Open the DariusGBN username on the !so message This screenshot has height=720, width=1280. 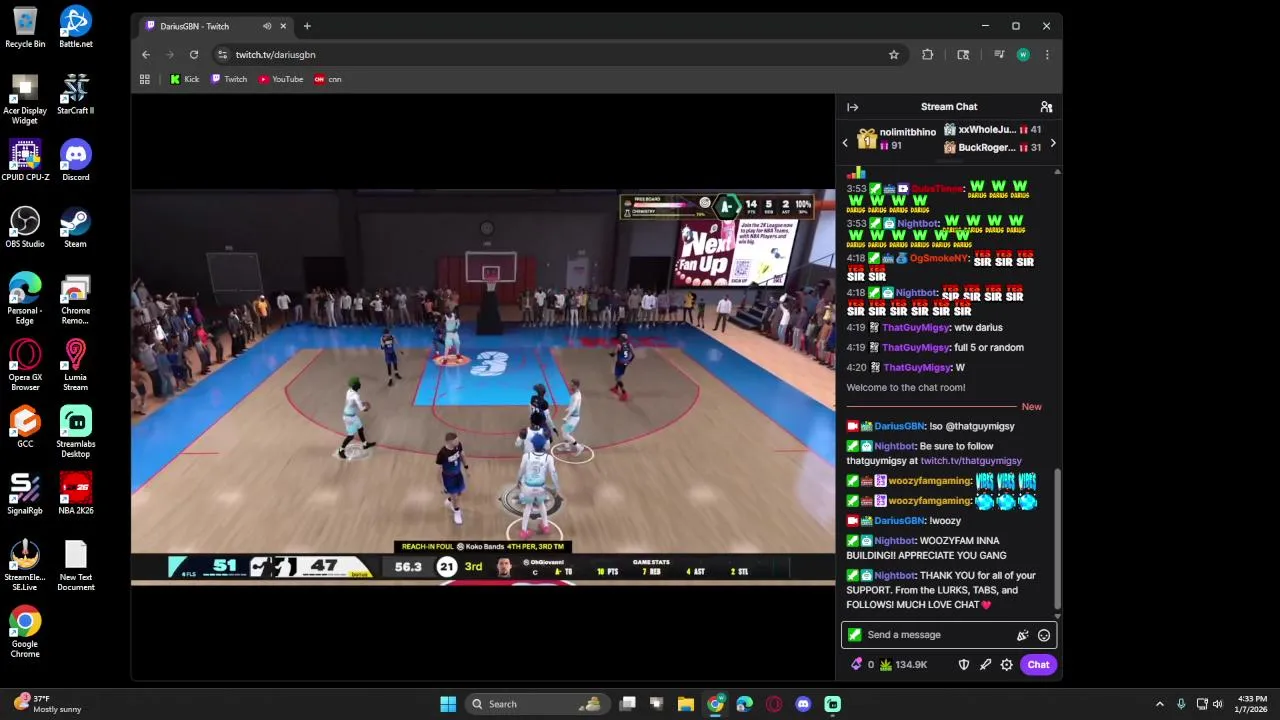pyautogui.click(x=900, y=426)
